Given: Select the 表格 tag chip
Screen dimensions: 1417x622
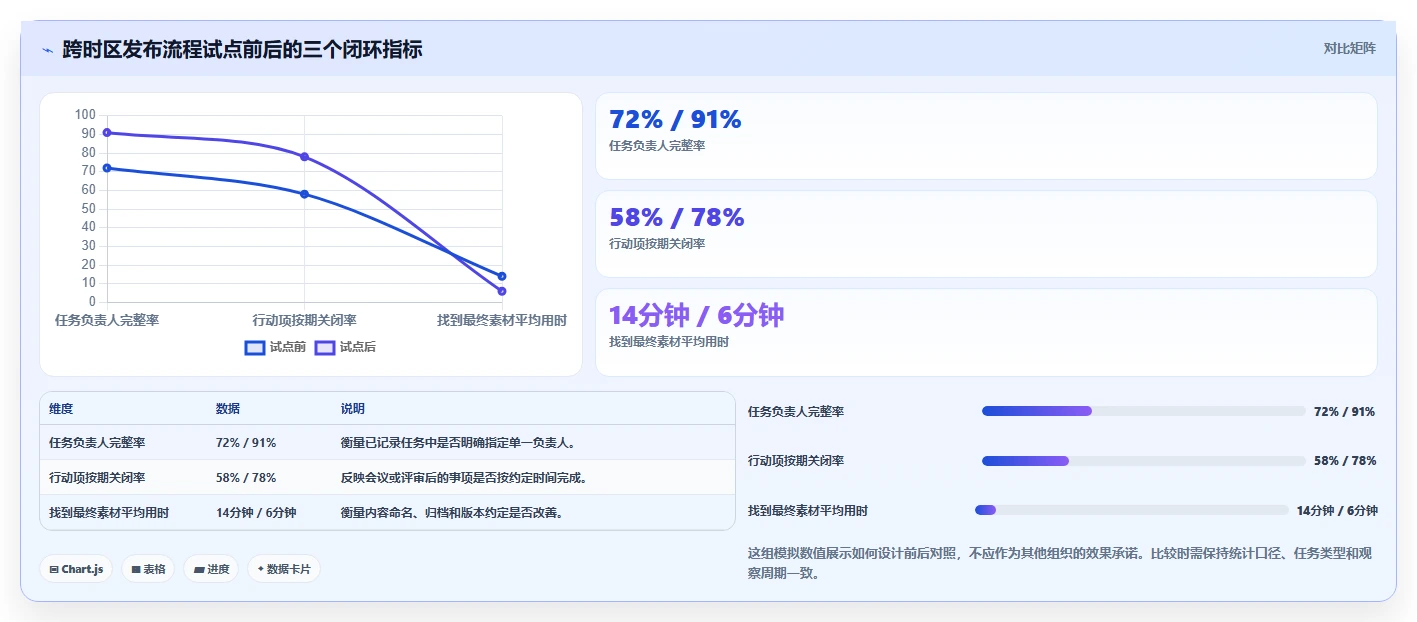Looking at the screenshot, I should [148, 569].
